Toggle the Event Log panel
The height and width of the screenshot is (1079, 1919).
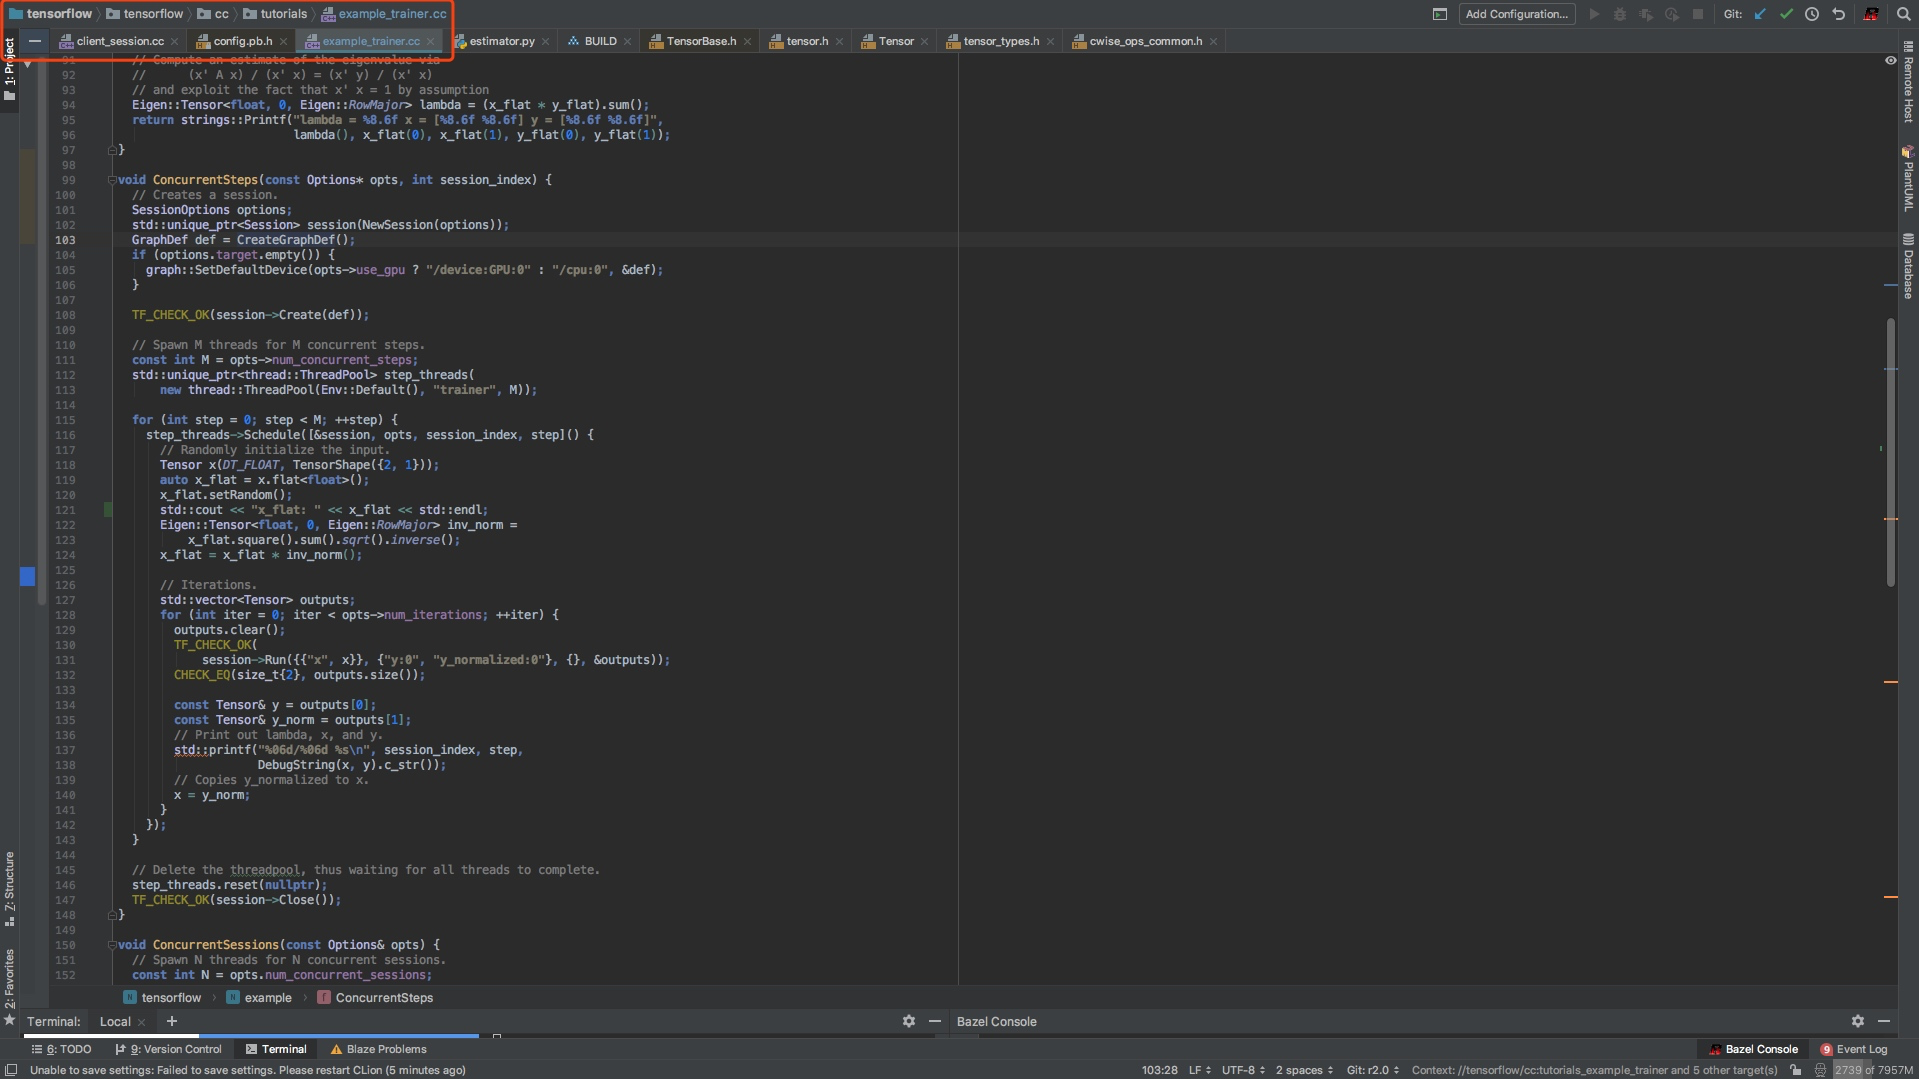click(x=1854, y=1049)
